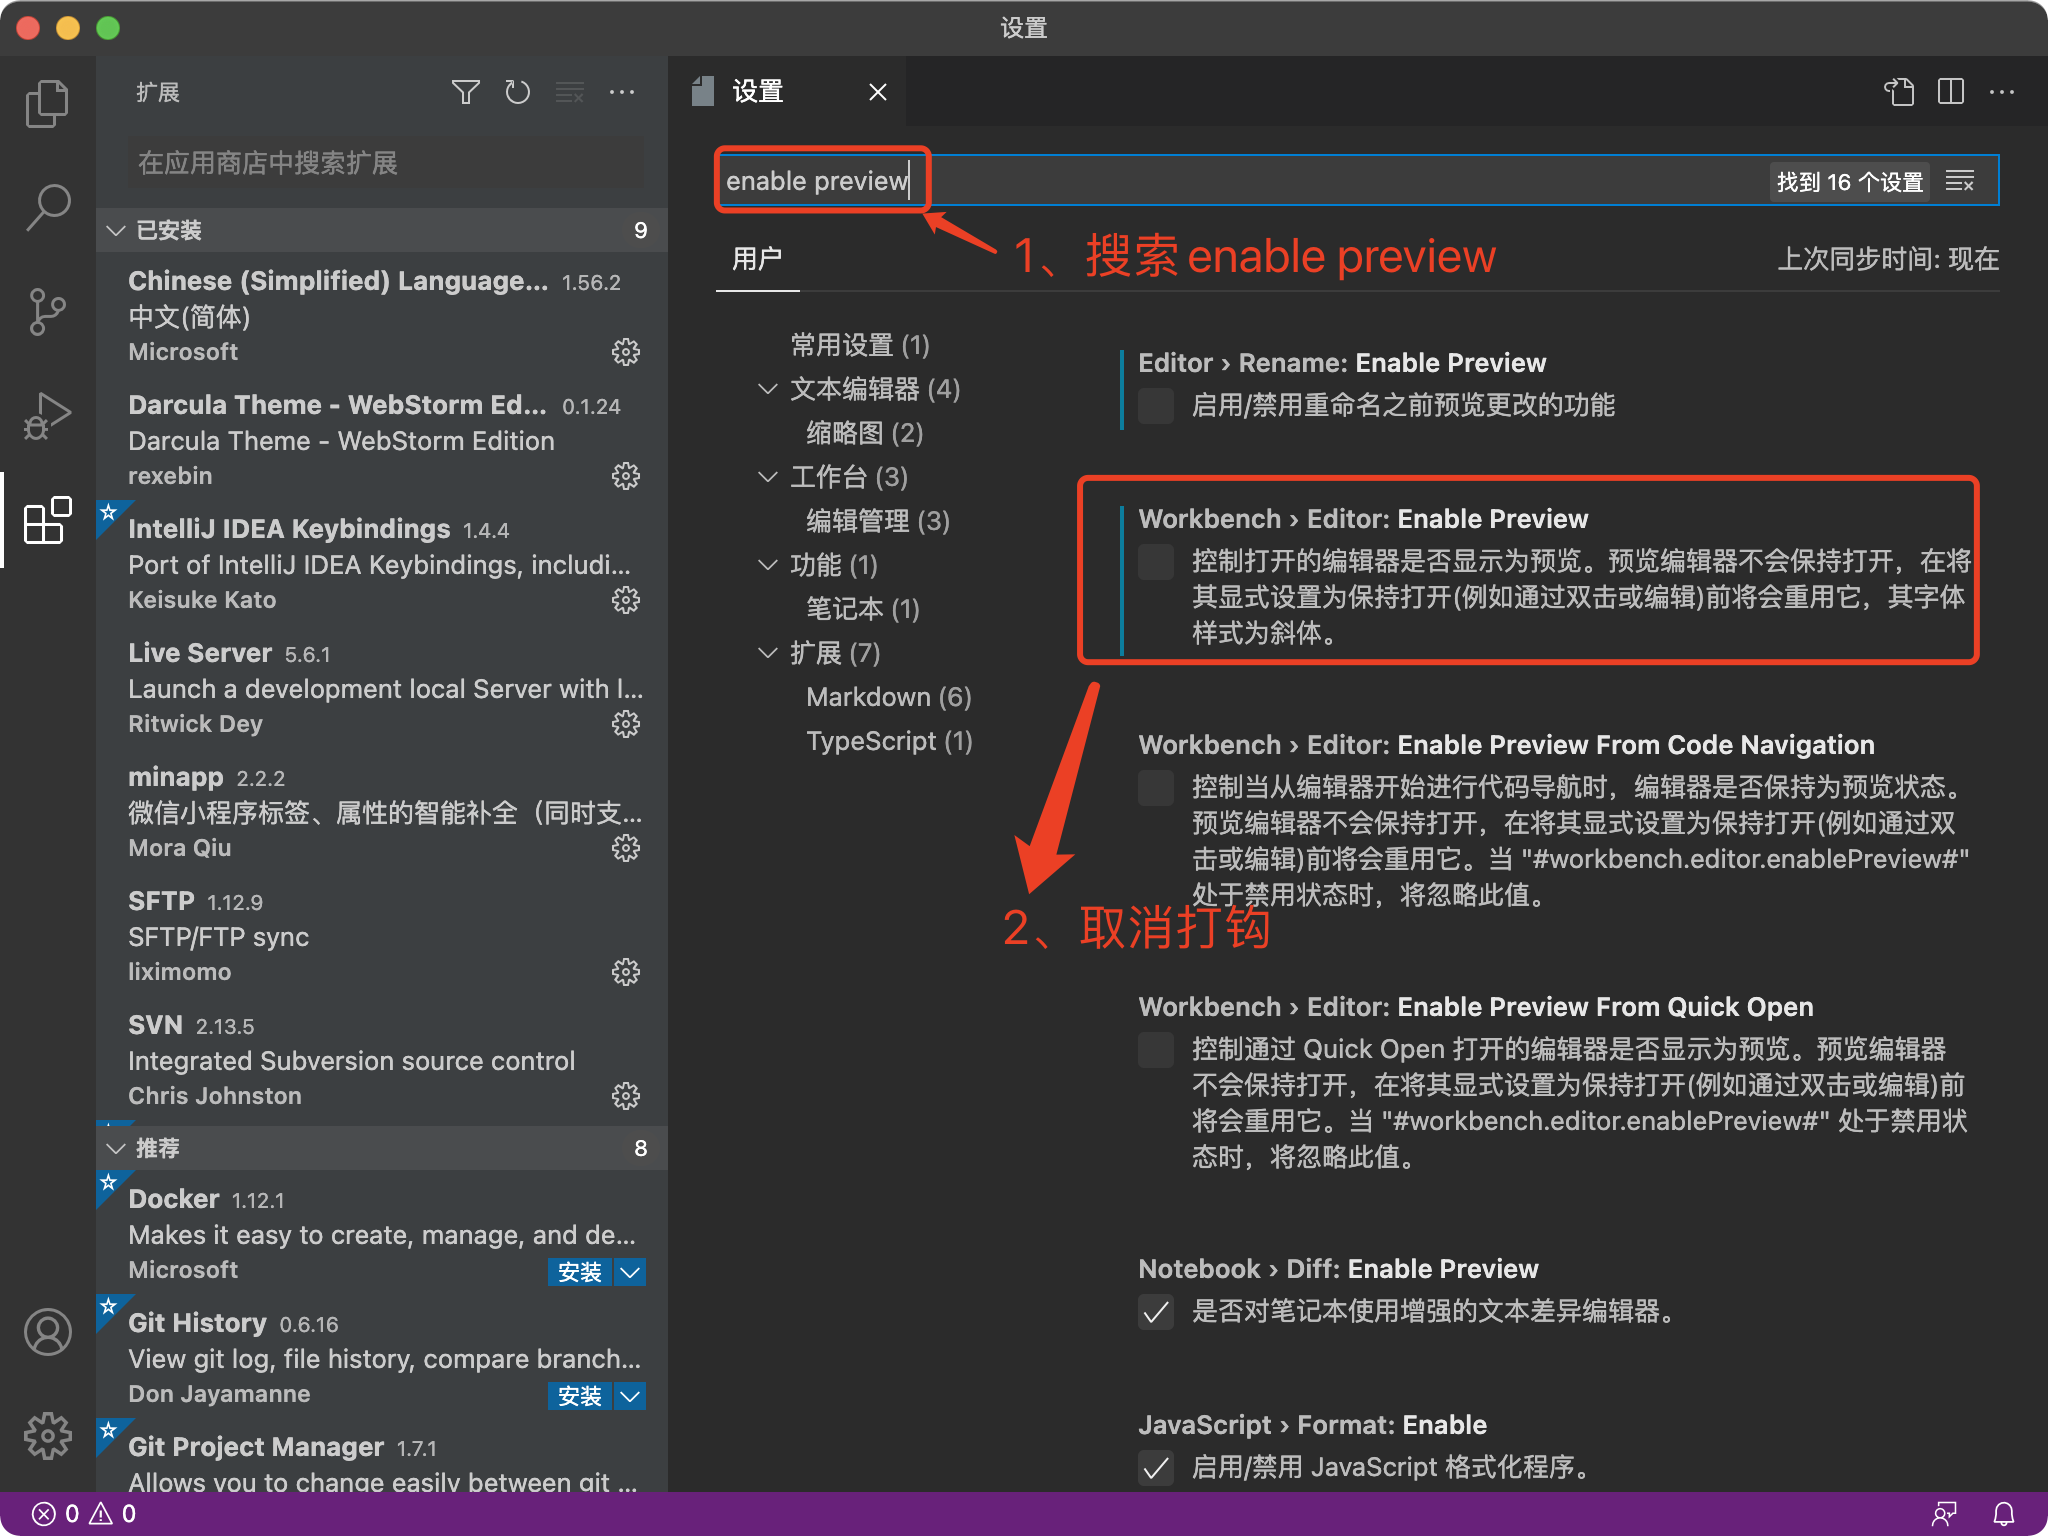The height and width of the screenshot is (1536, 2048).
Task: Open the Explorer view in the activity bar
Action: [47, 101]
